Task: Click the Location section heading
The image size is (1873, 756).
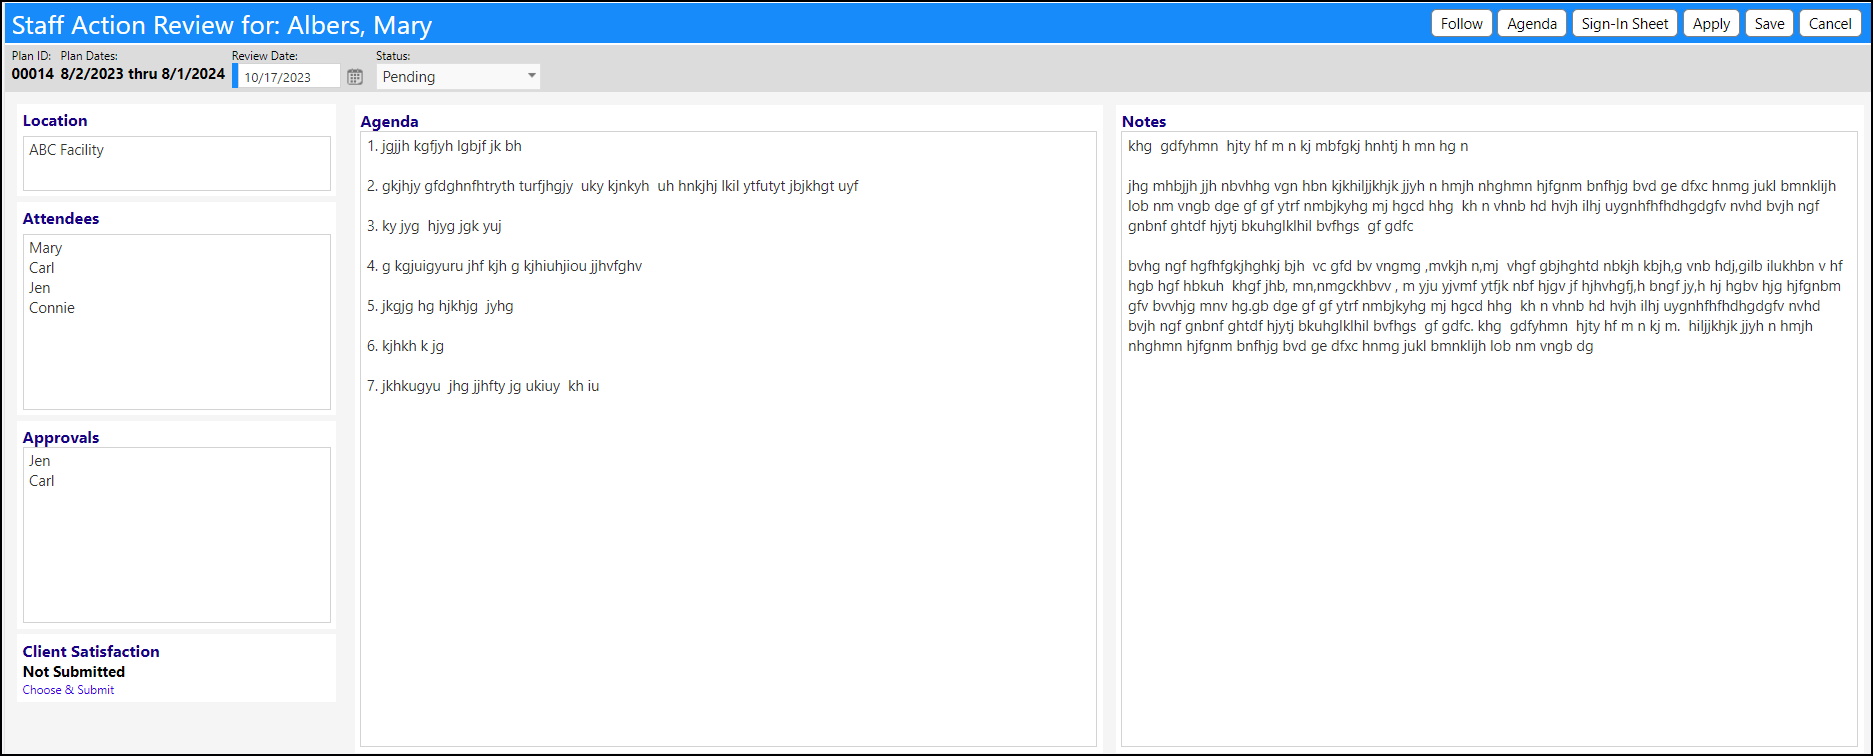Action: click(x=55, y=121)
